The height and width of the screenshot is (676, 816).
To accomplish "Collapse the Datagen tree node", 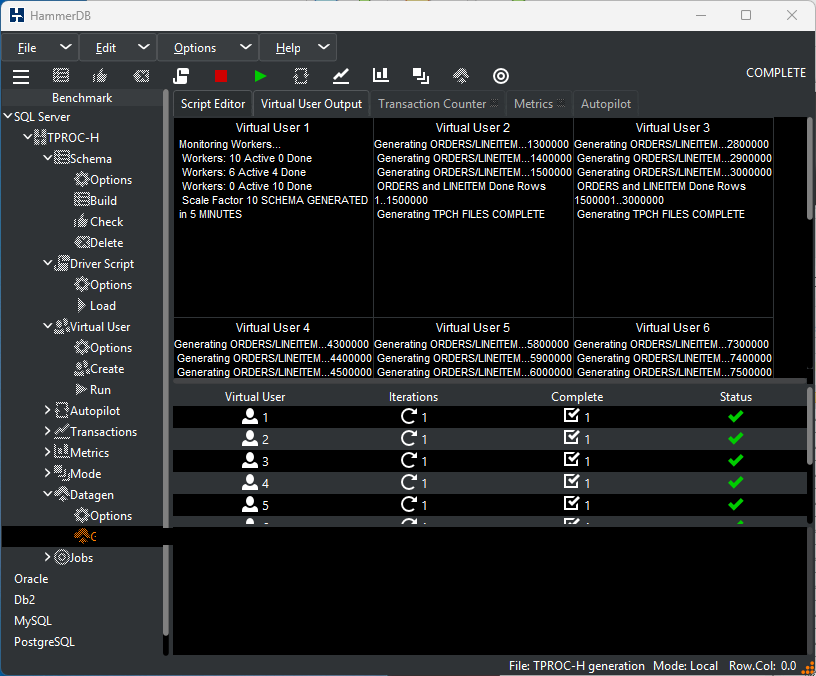I will point(47,494).
